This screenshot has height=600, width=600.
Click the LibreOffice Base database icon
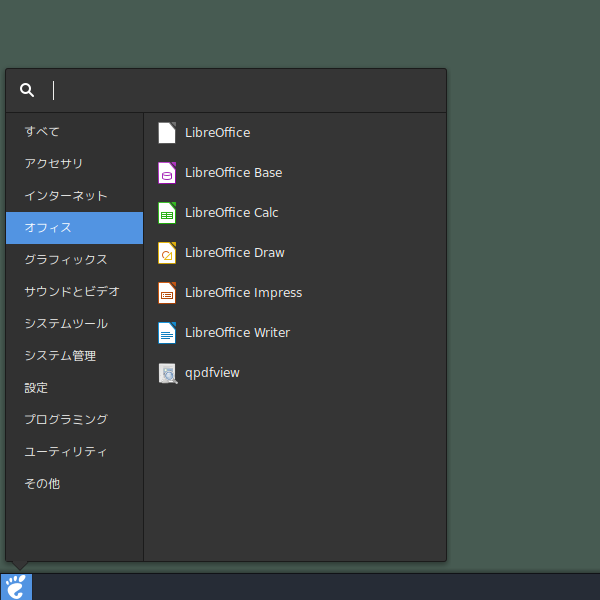pos(167,173)
